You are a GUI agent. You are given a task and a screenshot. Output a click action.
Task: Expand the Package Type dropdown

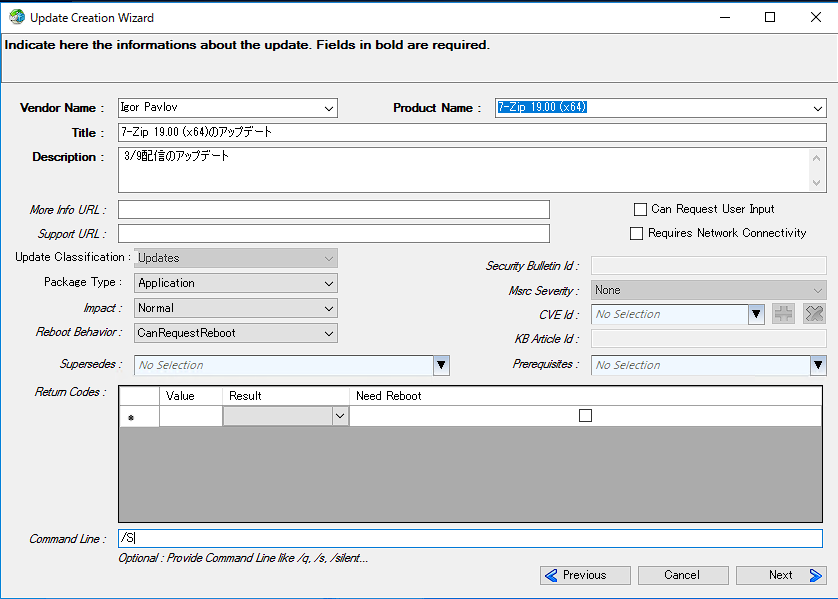(329, 284)
